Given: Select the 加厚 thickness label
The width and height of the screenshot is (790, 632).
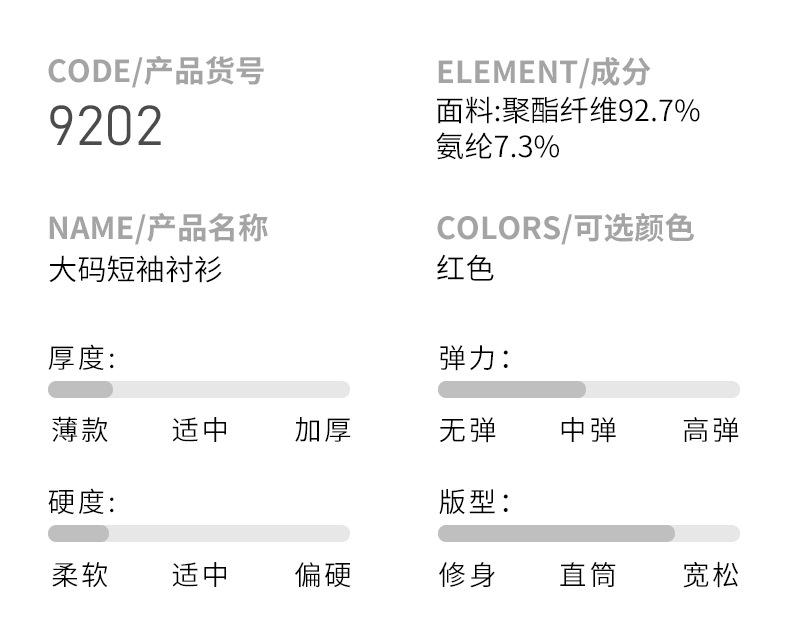Looking at the screenshot, I should pos(322,431).
